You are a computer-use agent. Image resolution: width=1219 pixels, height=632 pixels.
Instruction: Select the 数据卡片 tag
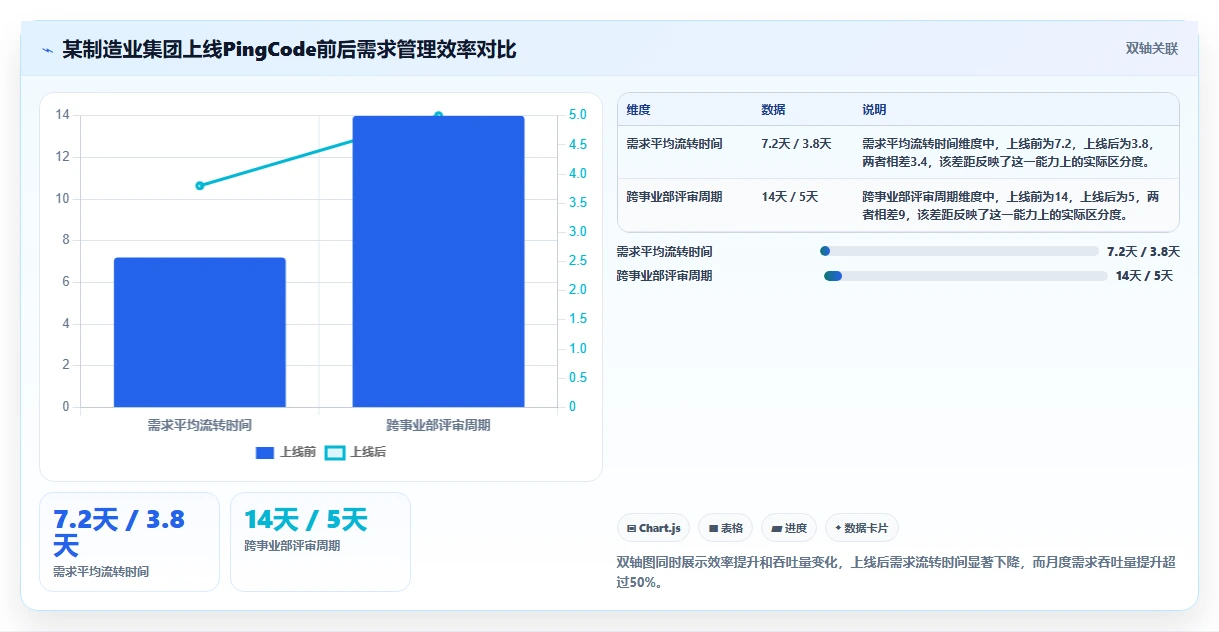coord(861,528)
